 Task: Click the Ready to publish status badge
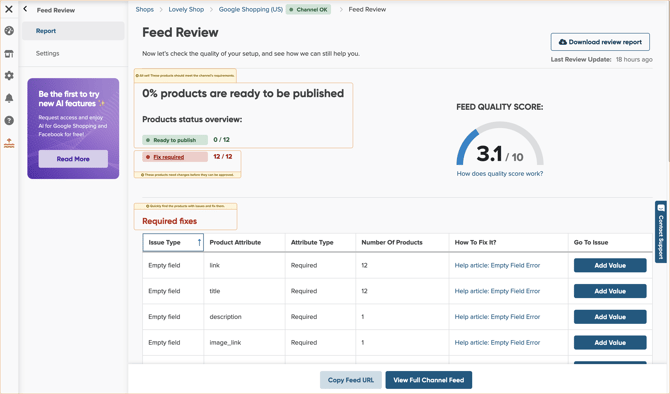coord(175,140)
